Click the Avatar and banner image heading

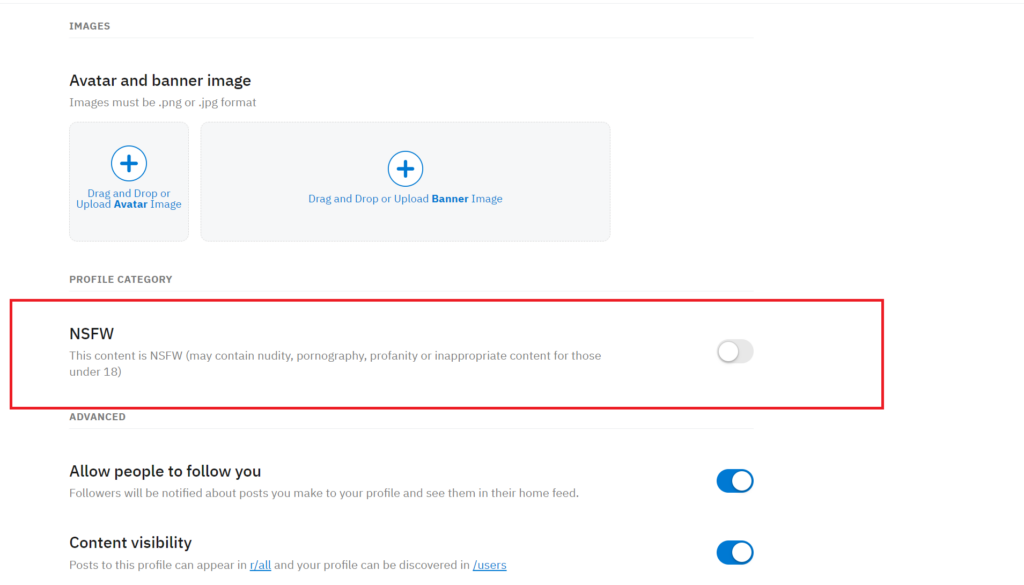point(160,81)
